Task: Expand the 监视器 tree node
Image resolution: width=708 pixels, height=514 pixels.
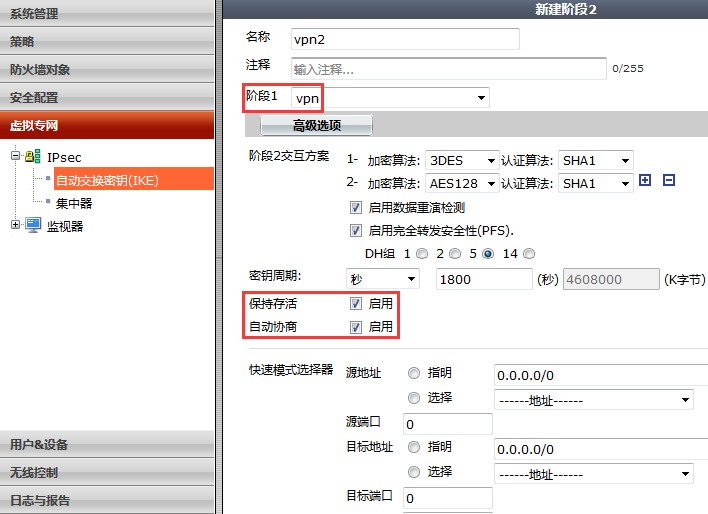Action: tap(15, 225)
